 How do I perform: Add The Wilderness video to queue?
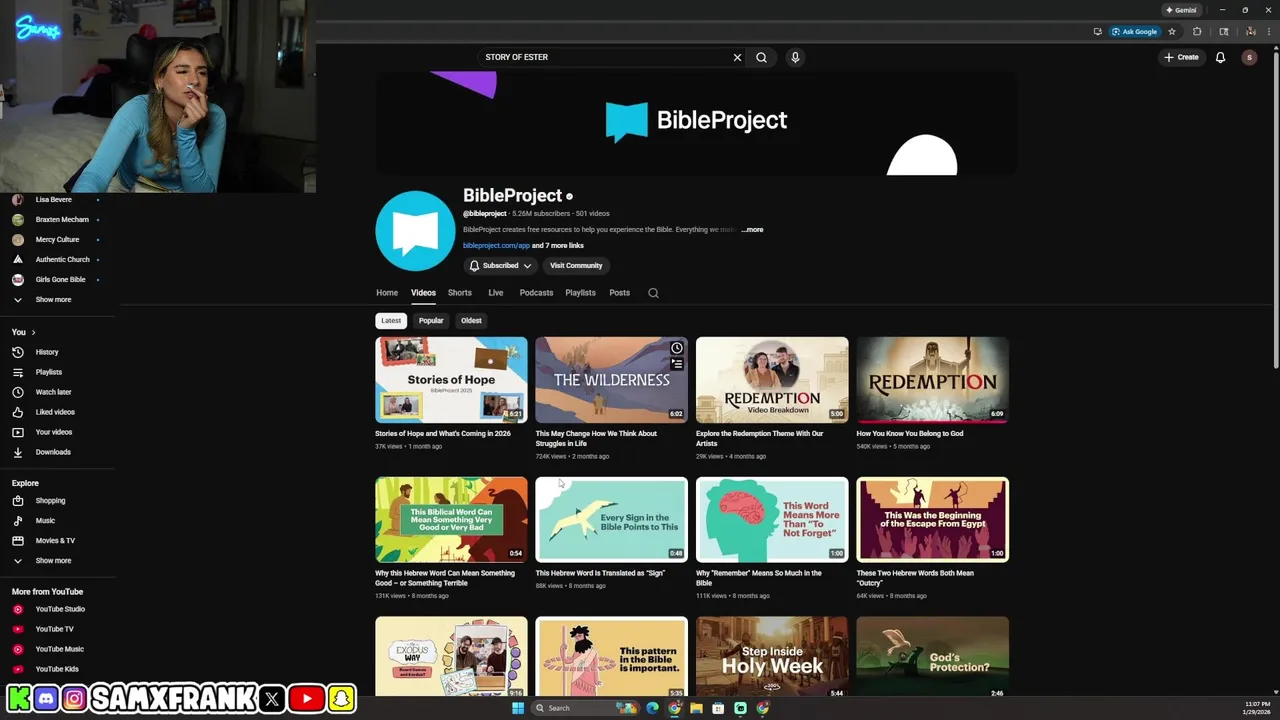point(677,364)
